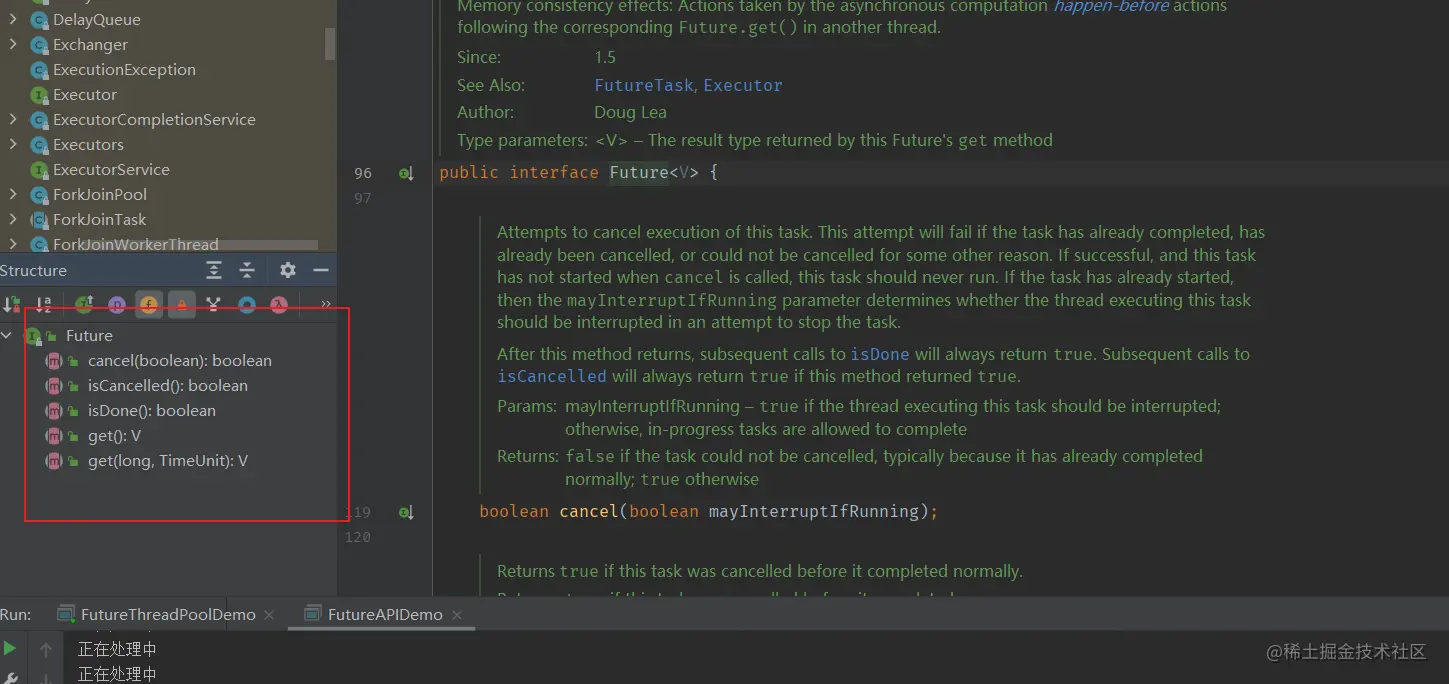Select isCancelled(): boolean in Structure
This screenshot has width=1449, height=684.
pyautogui.click(x=168, y=386)
